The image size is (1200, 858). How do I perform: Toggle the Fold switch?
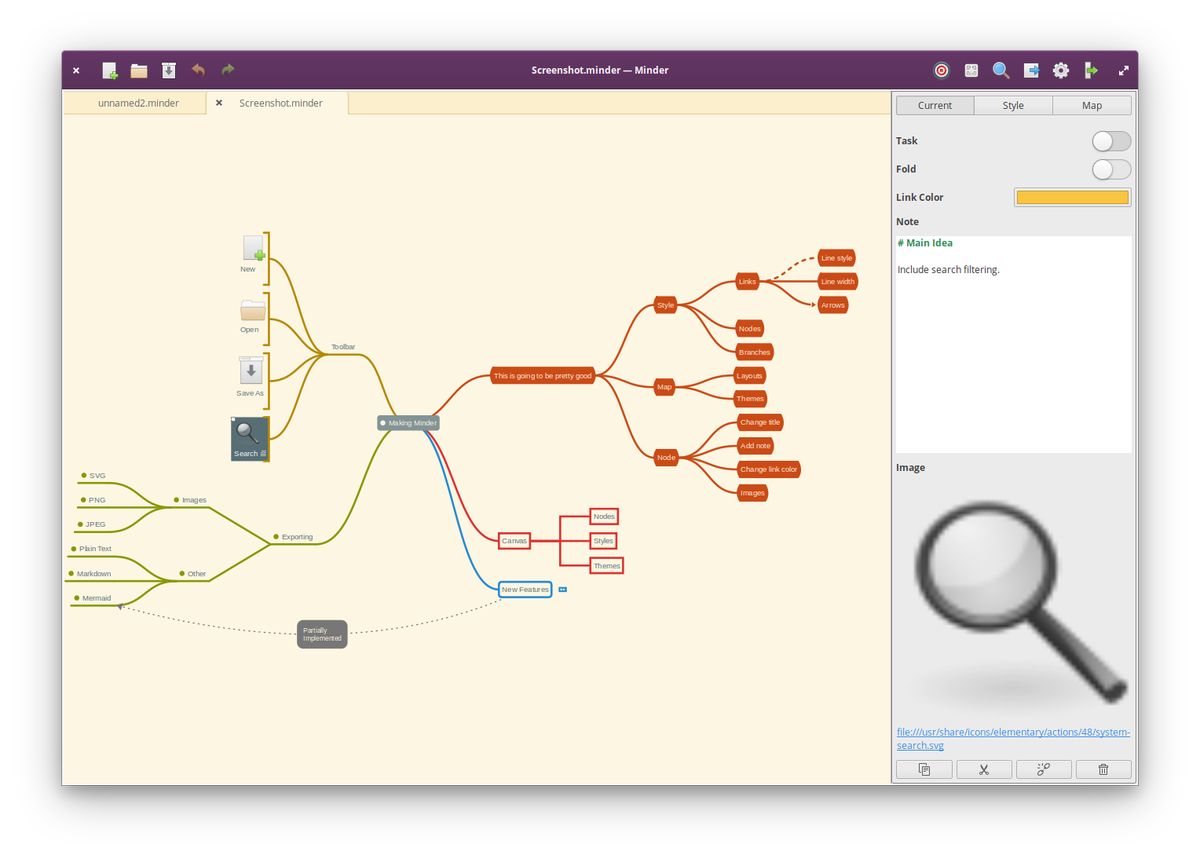(1111, 169)
